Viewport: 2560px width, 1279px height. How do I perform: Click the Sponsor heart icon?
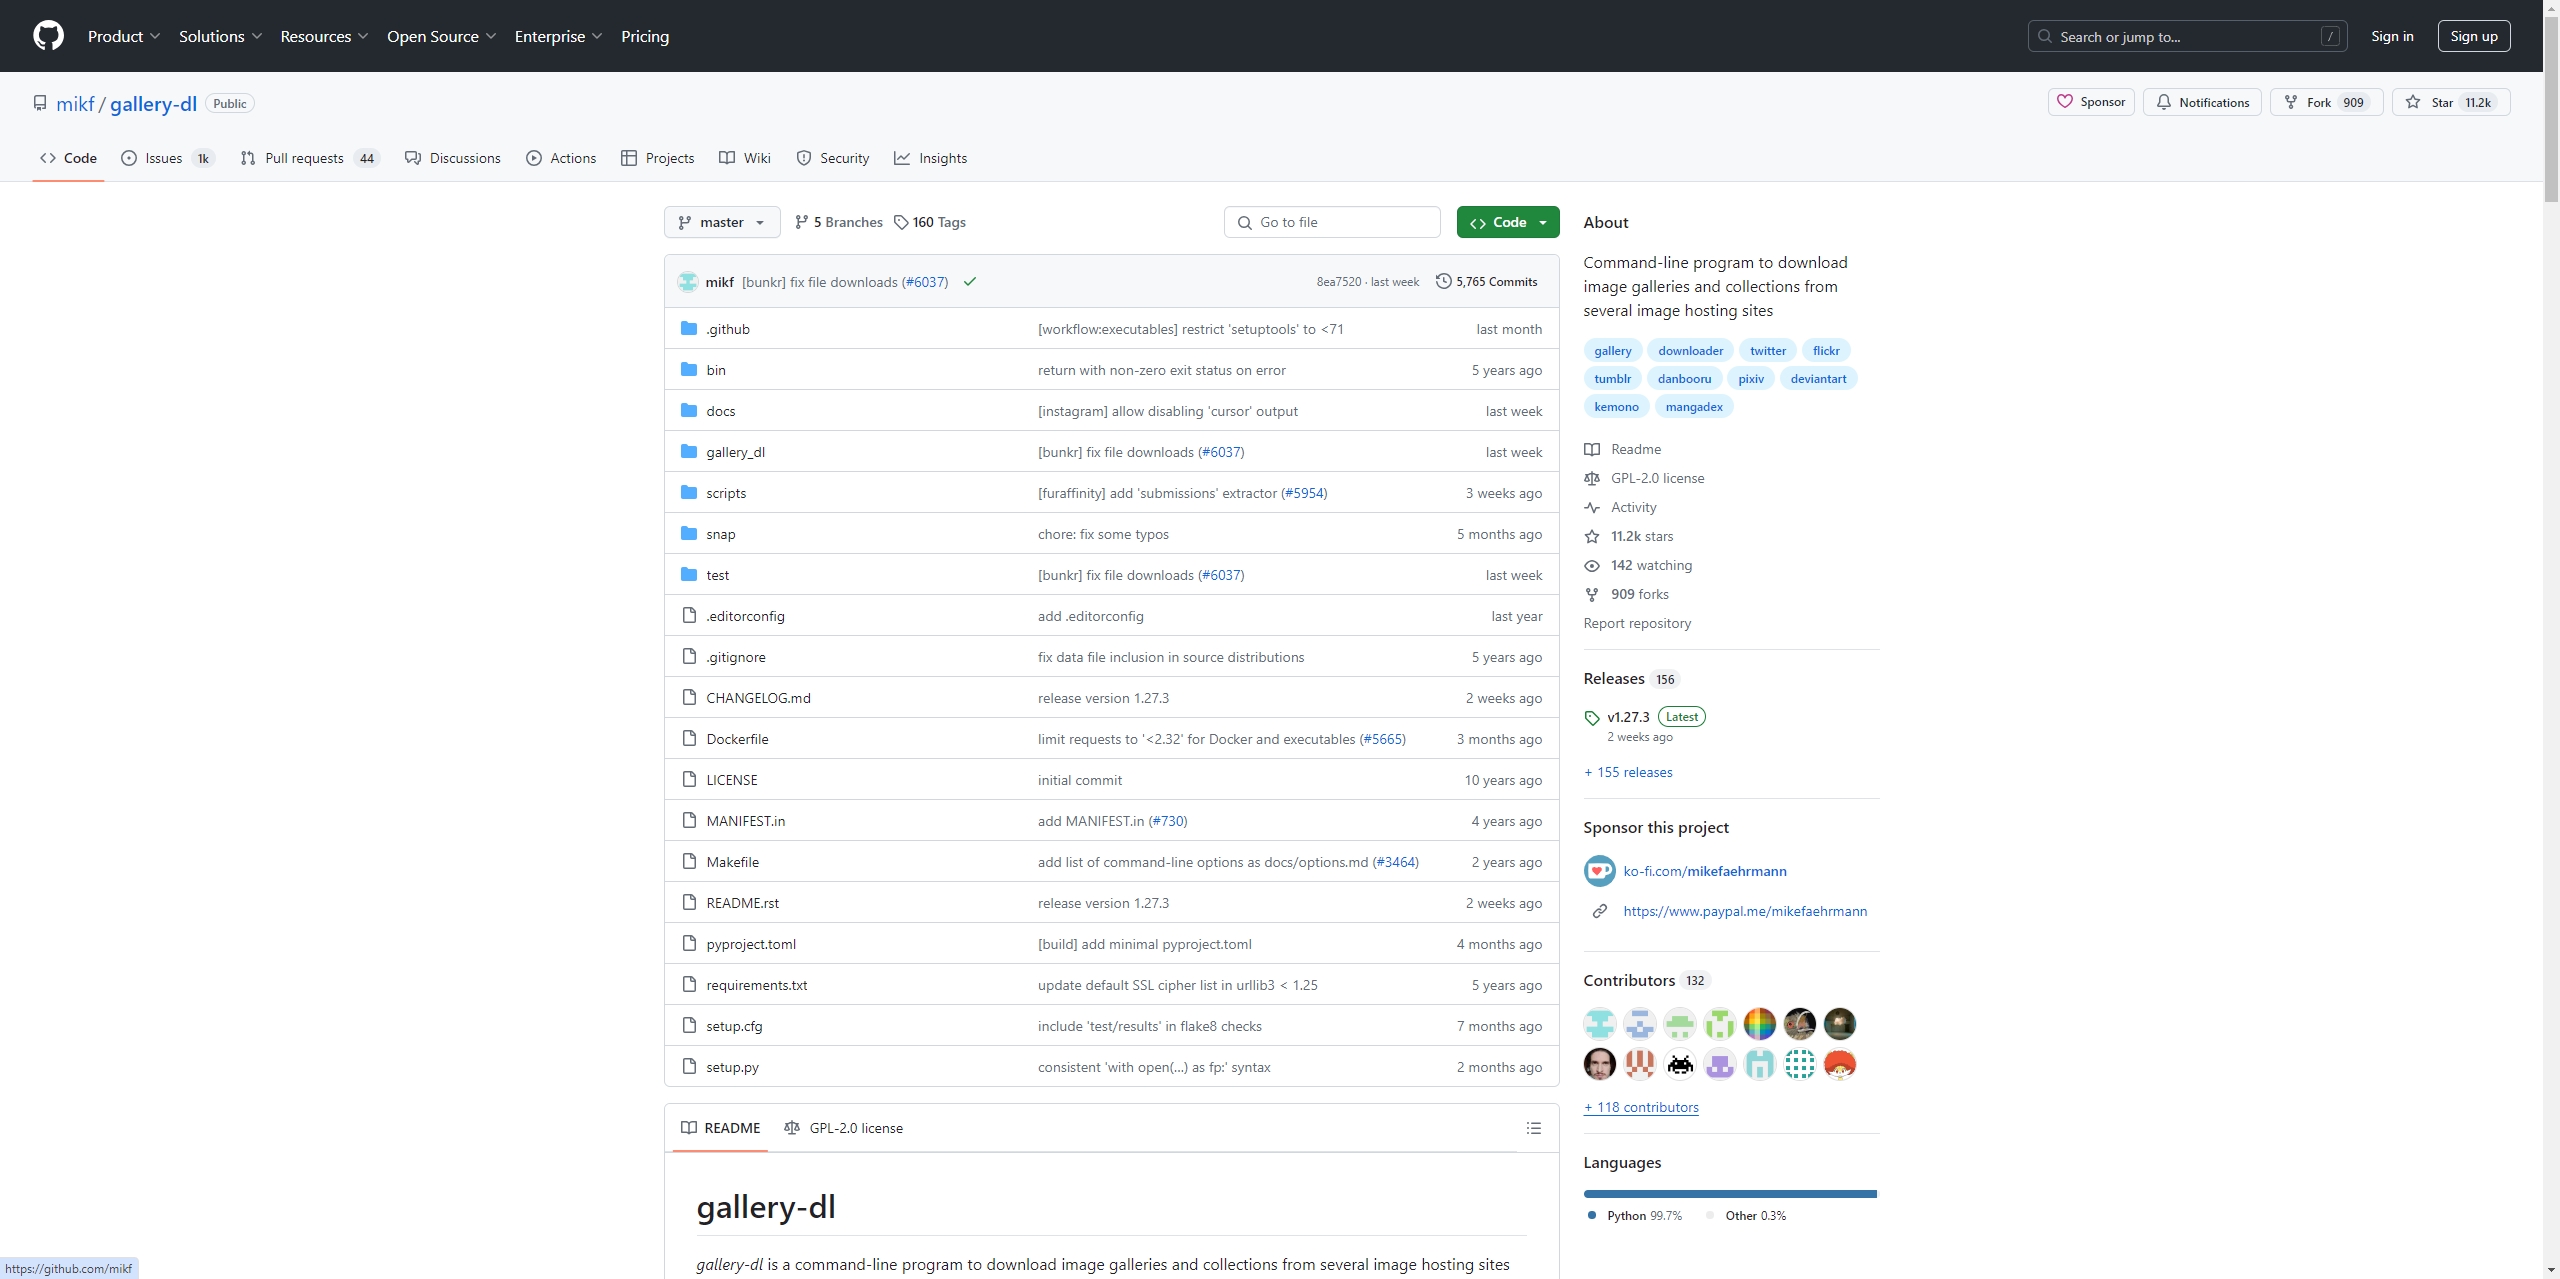point(2065,101)
